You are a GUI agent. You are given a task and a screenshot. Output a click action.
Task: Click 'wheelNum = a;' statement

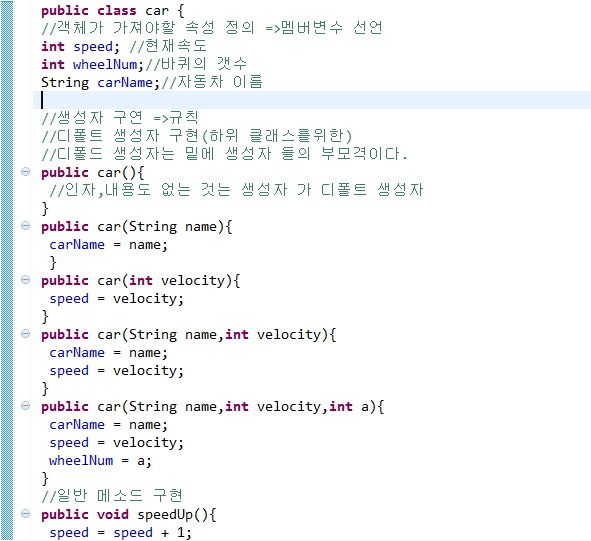point(100,461)
